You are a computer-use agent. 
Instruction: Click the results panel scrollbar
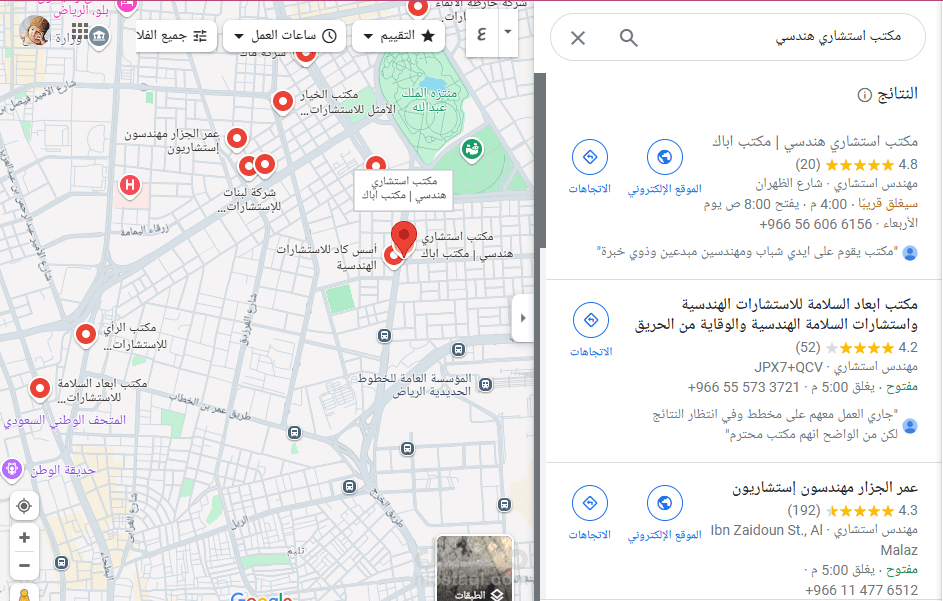[x=540, y=161]
